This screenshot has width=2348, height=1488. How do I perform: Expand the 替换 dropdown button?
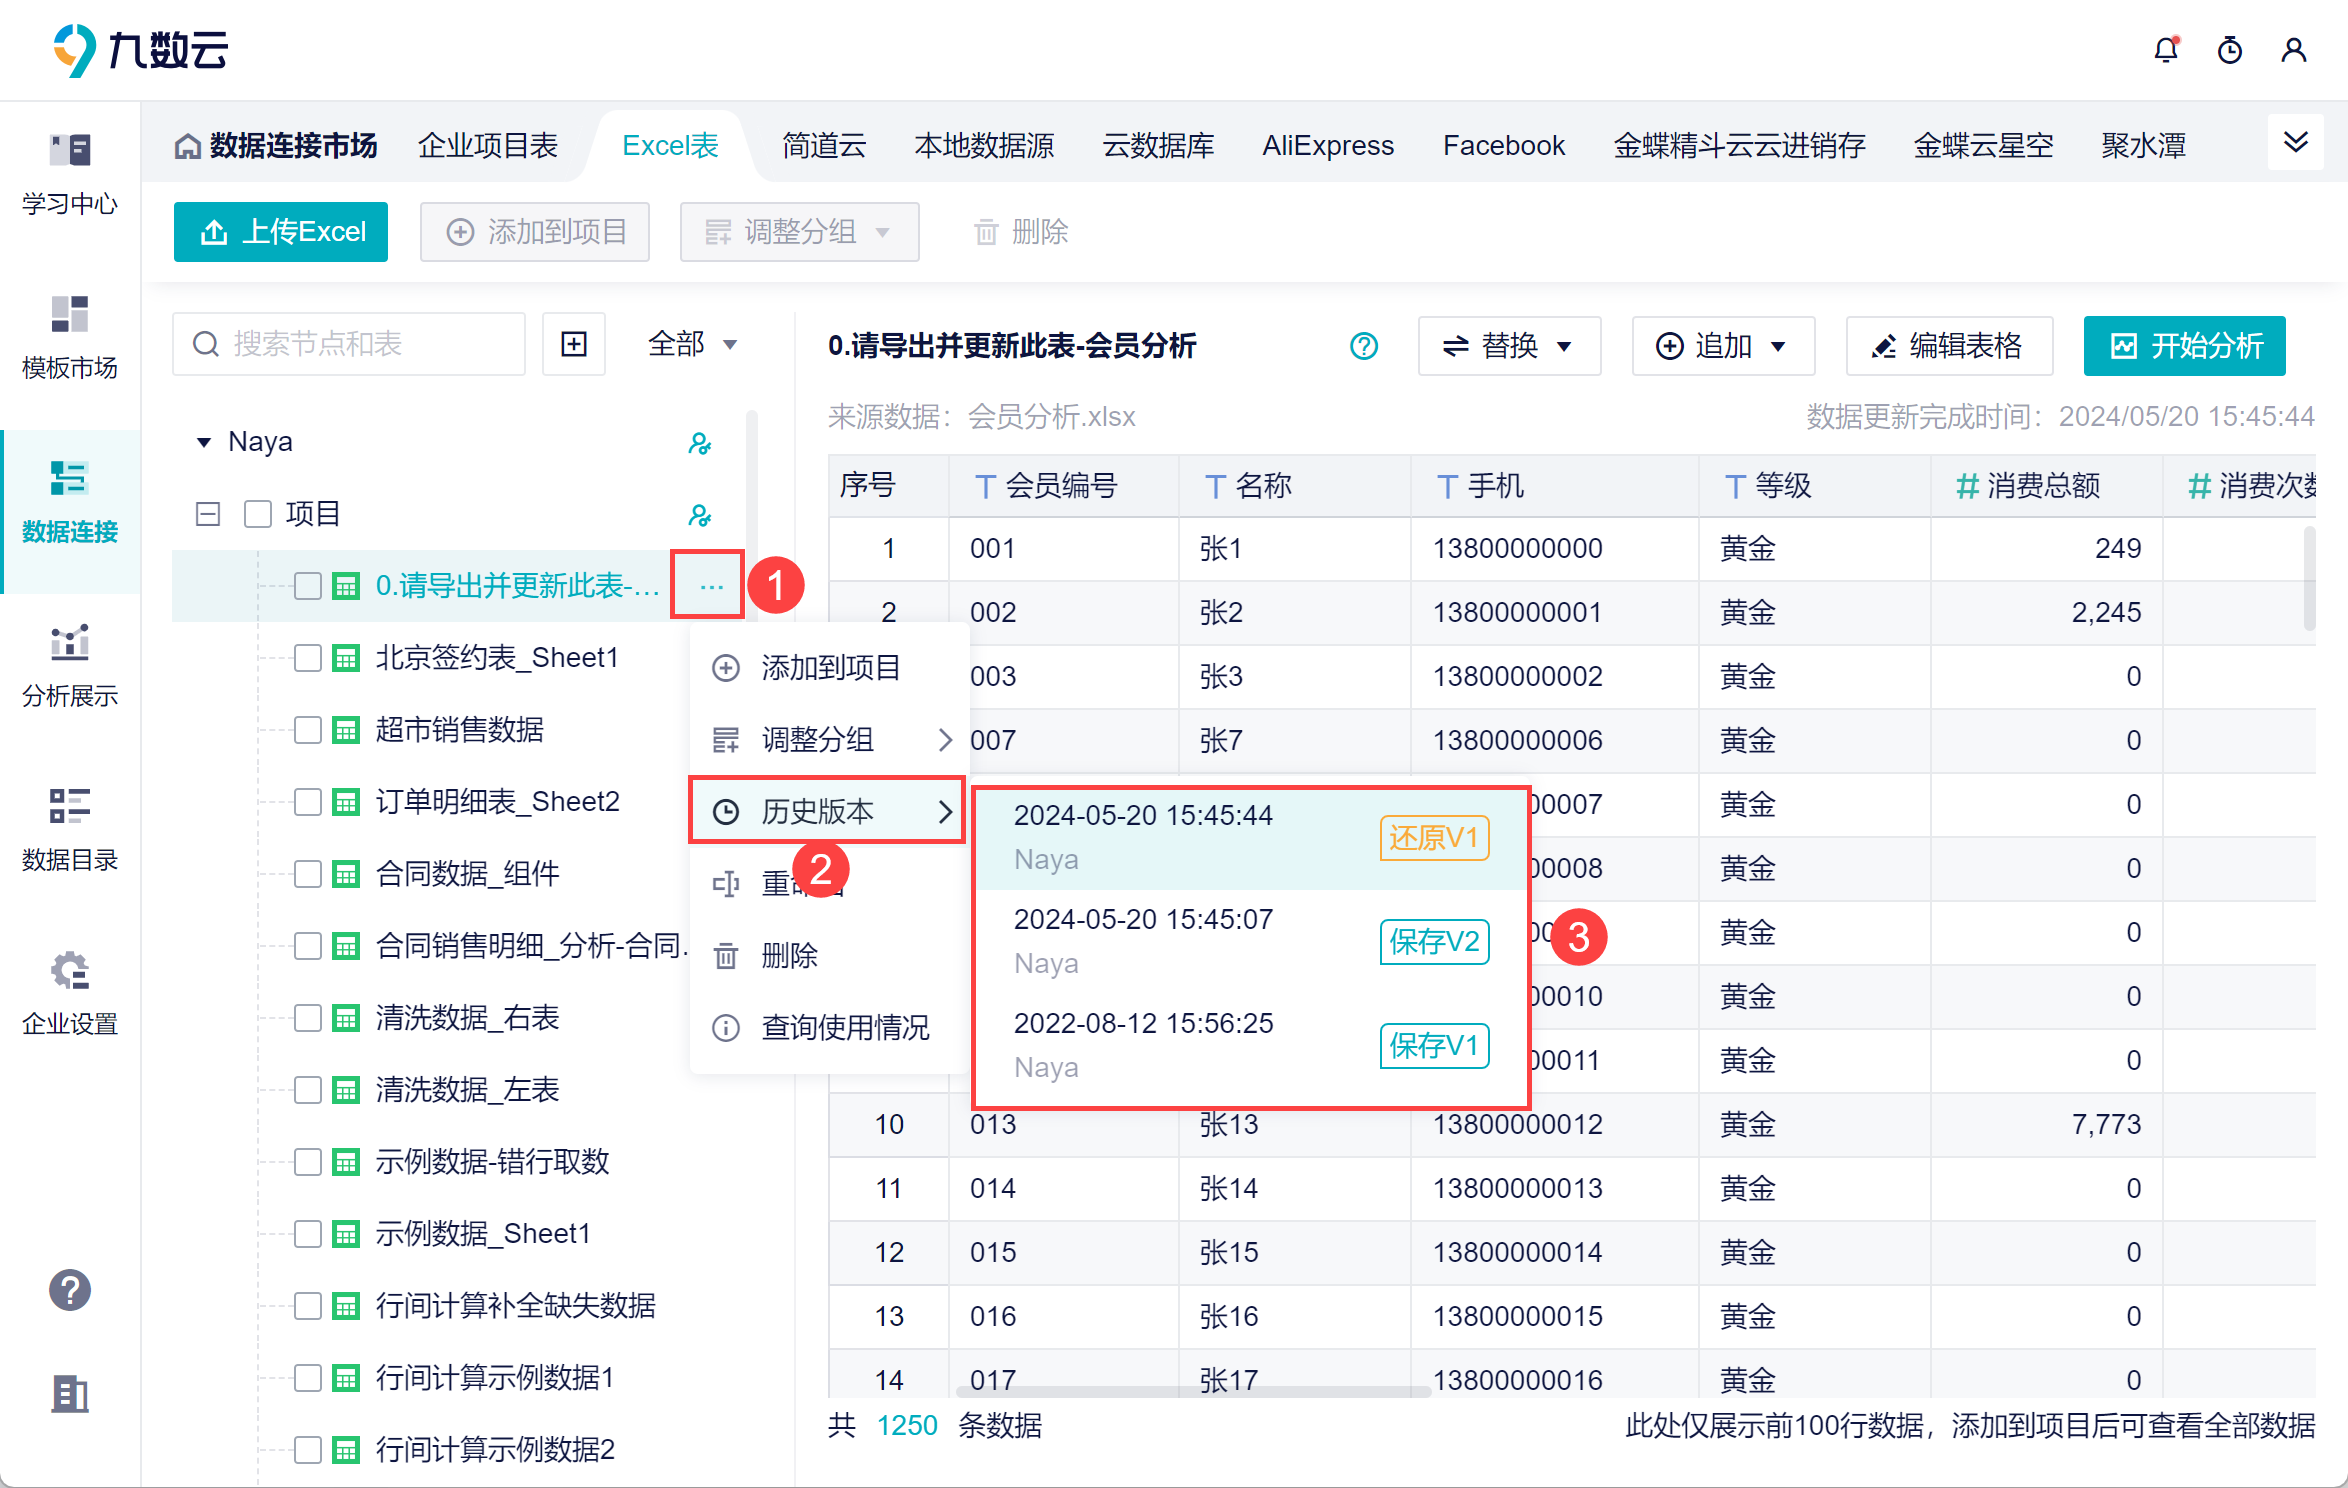[1508, 346]
